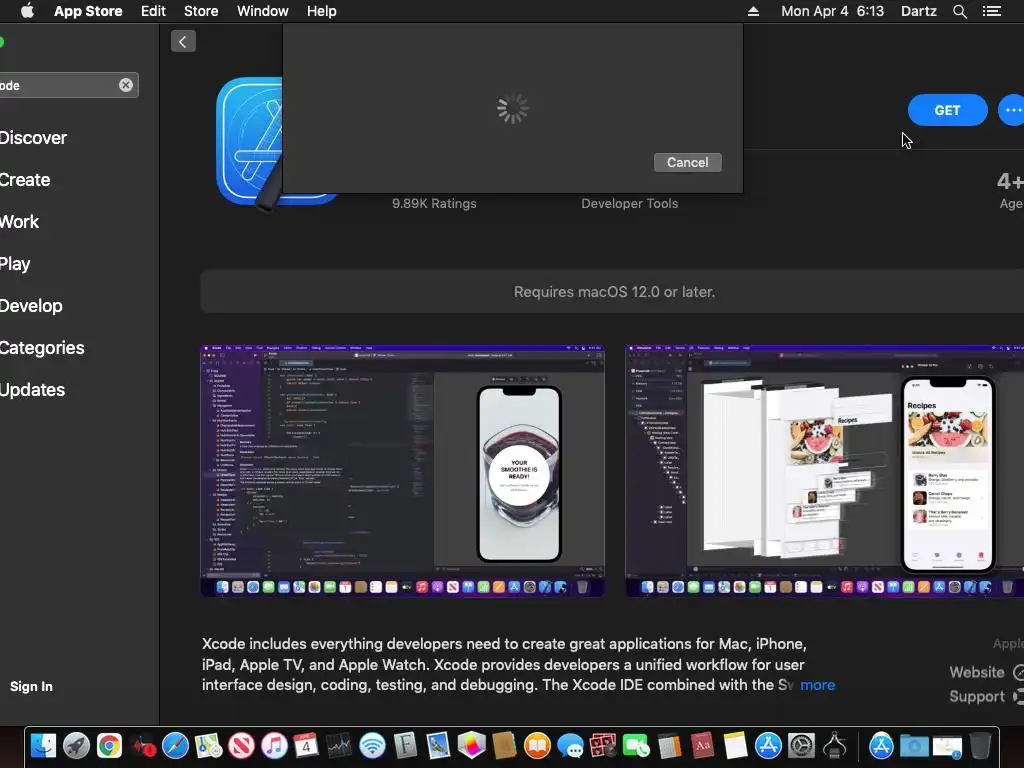Viewport: 1024px width, 768px height.
Task: Go to Work in the sidebar
Action: click(20, 221)
